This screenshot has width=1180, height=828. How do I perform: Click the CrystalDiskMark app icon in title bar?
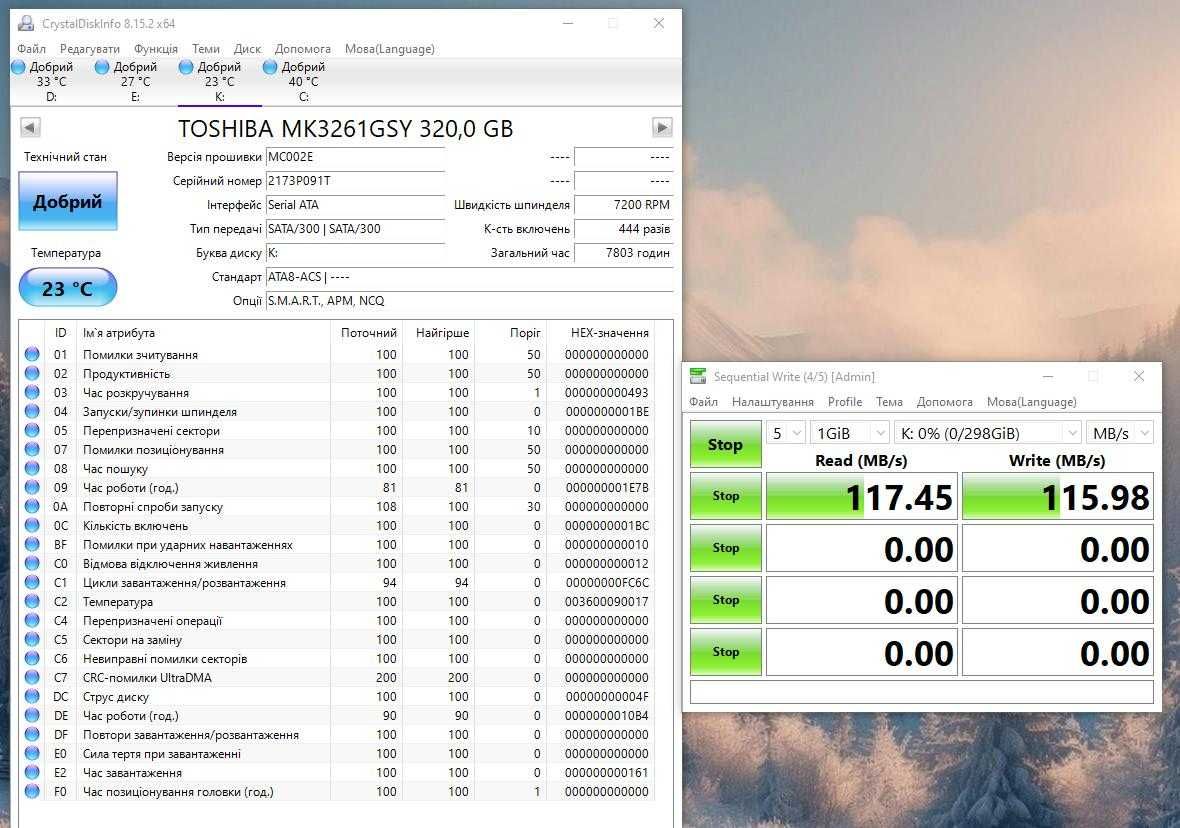tap(698, 376)
